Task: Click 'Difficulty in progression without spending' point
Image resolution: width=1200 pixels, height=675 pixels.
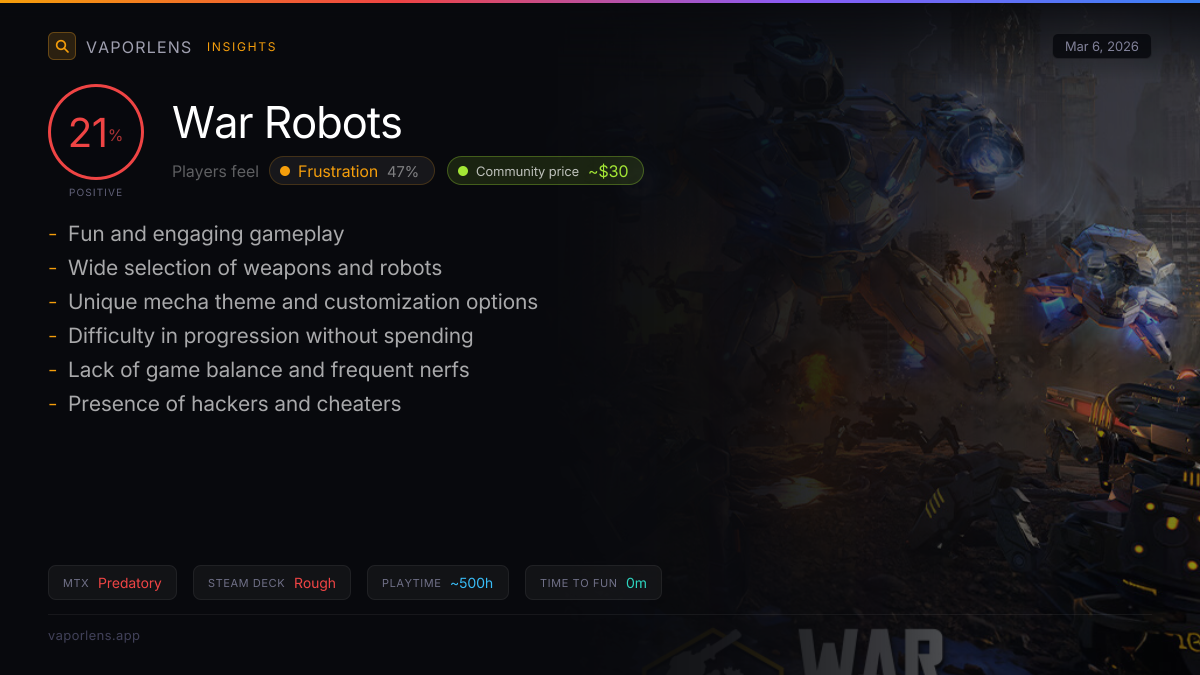Action: (x=270, y=336)
